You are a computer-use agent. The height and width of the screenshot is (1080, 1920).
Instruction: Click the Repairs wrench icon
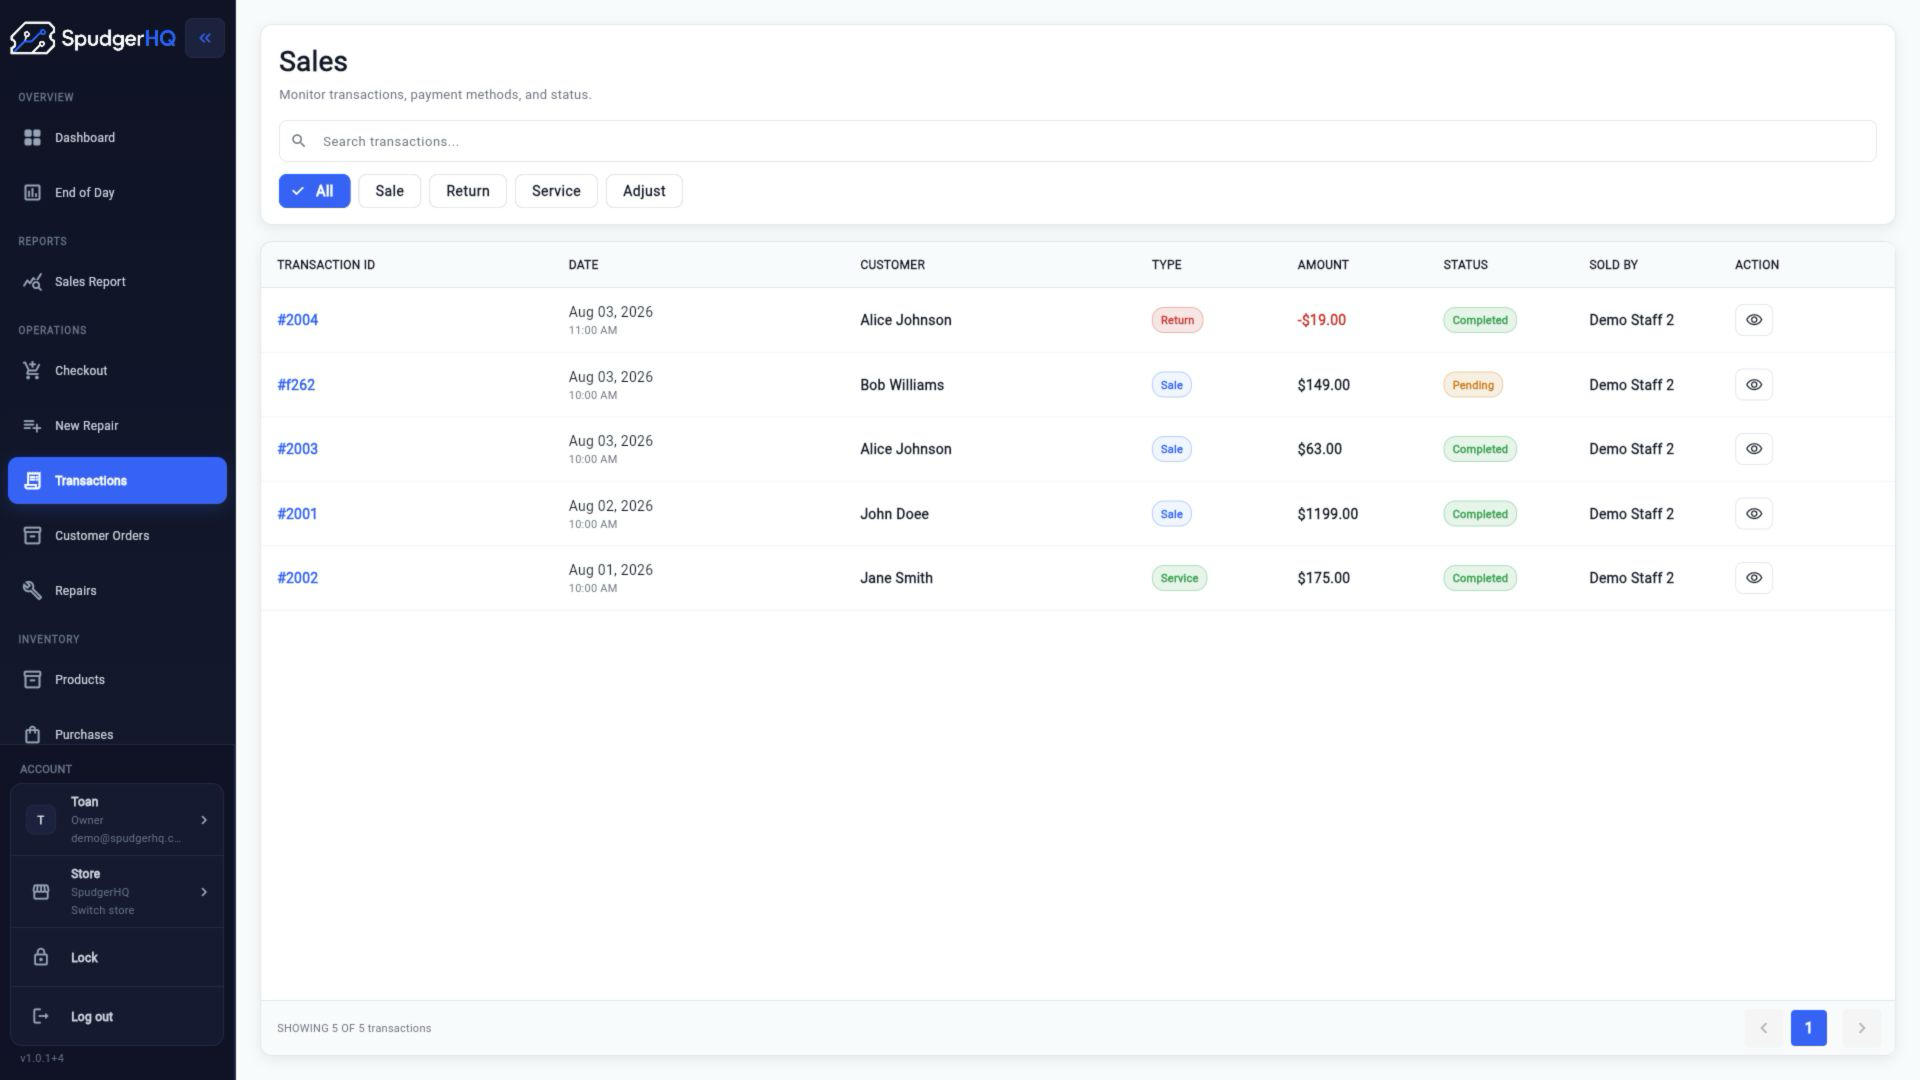(x=32, y=590)
